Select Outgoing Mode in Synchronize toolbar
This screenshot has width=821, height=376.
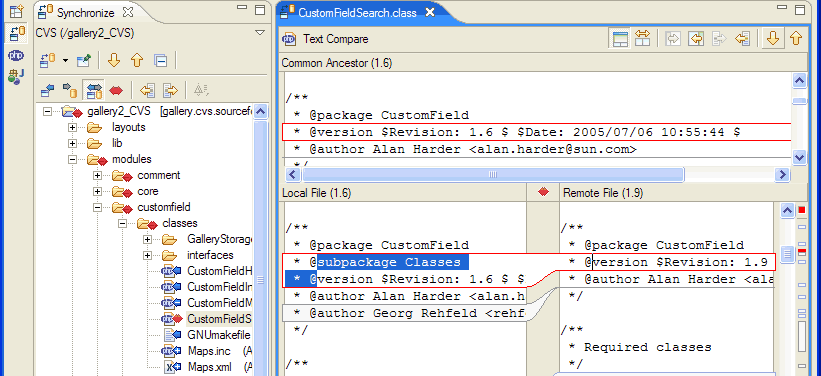tap(70, 91)
